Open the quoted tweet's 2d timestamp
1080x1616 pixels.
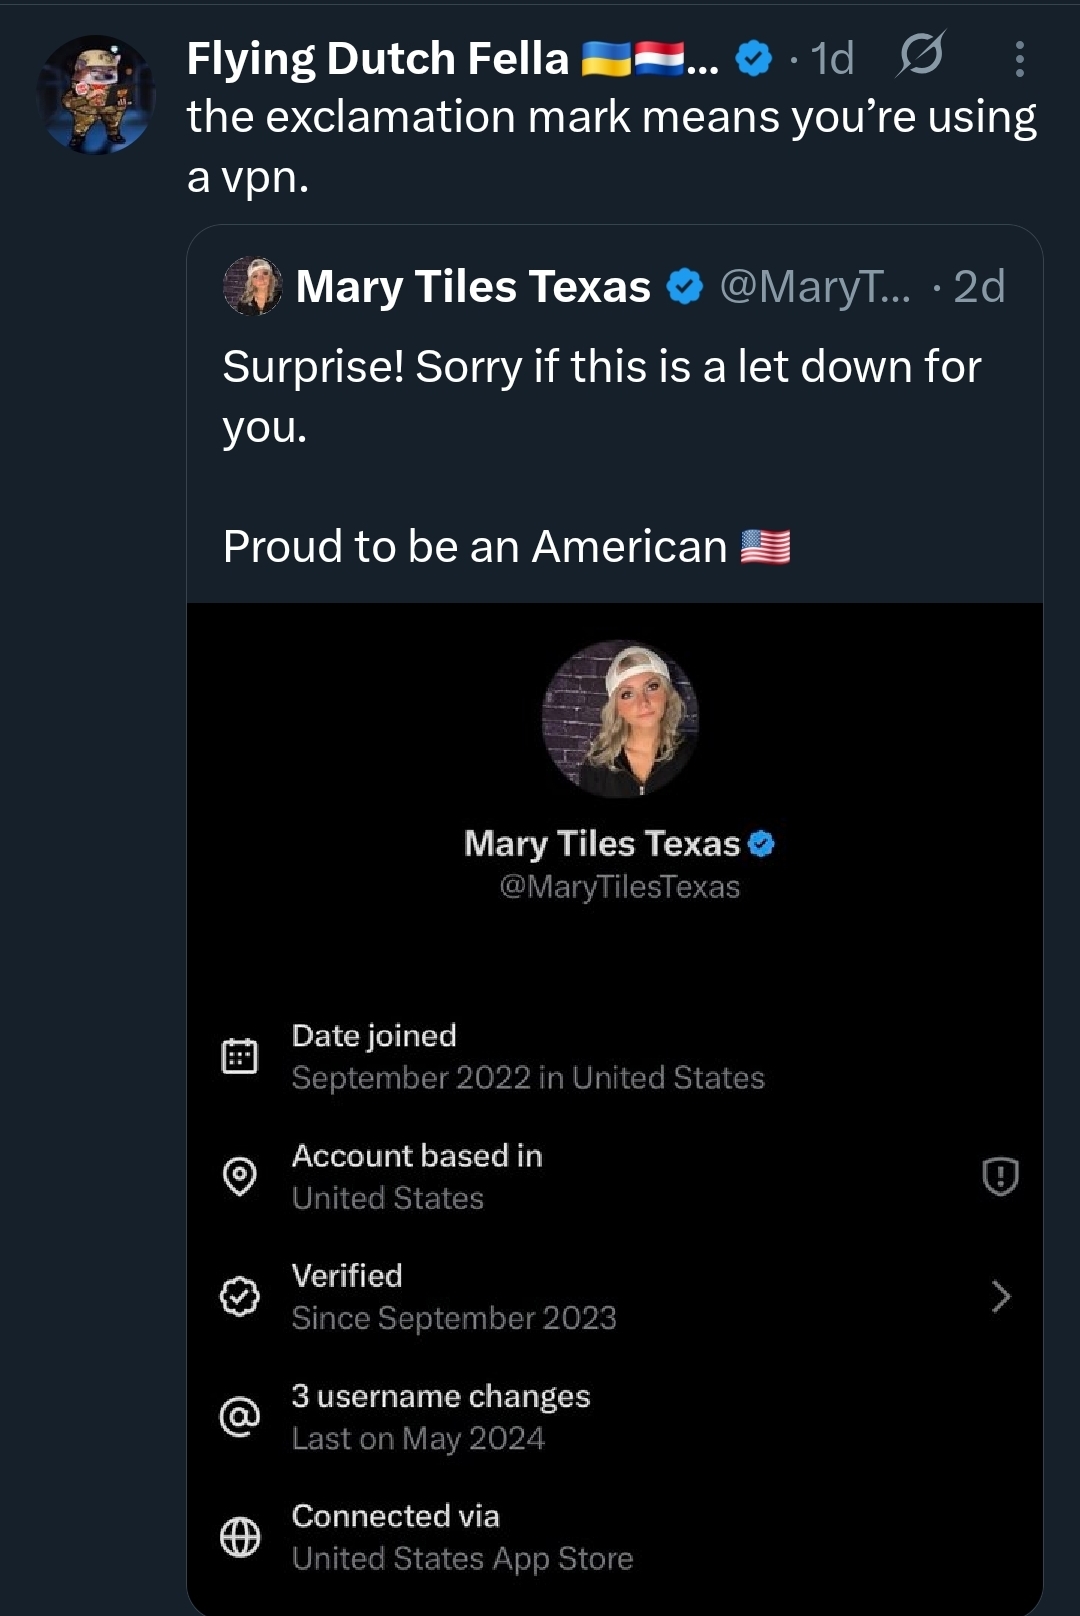979,287
